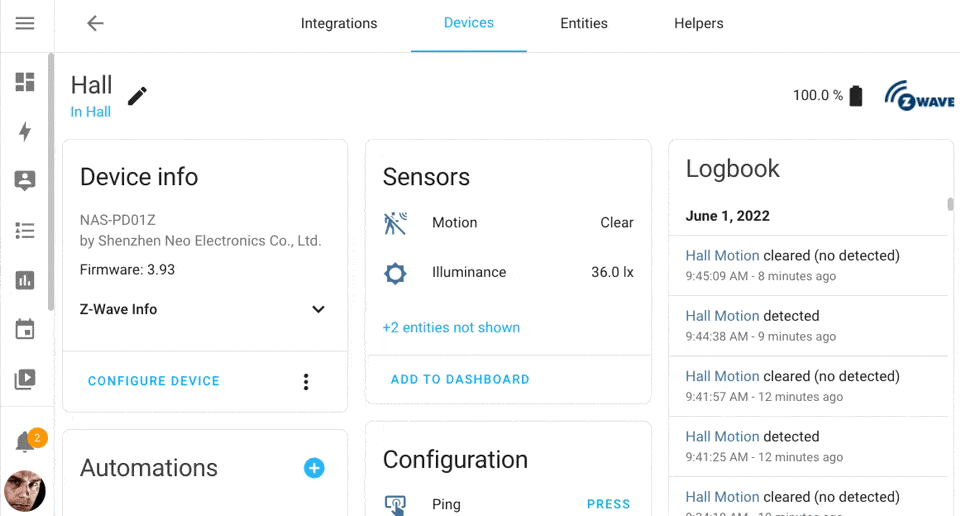The width and height of the screenshot is (960, 516).
Task: Open the device three-dot overflow menu
Action: click(x=306, y=382)
